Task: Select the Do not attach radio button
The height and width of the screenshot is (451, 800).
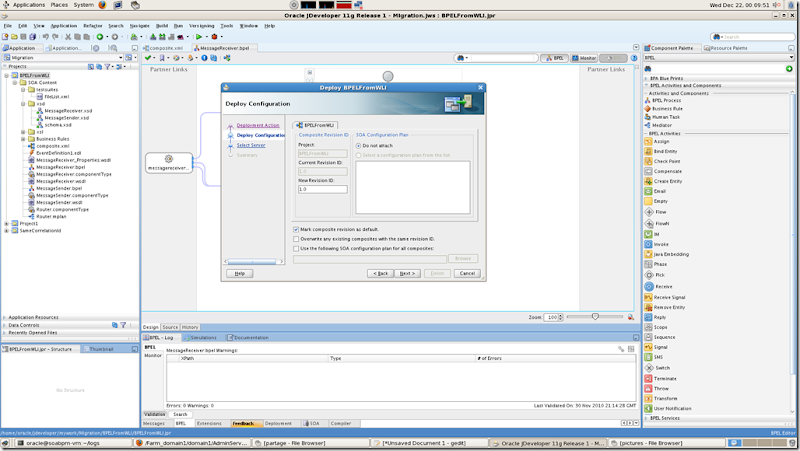Action: 358,146
